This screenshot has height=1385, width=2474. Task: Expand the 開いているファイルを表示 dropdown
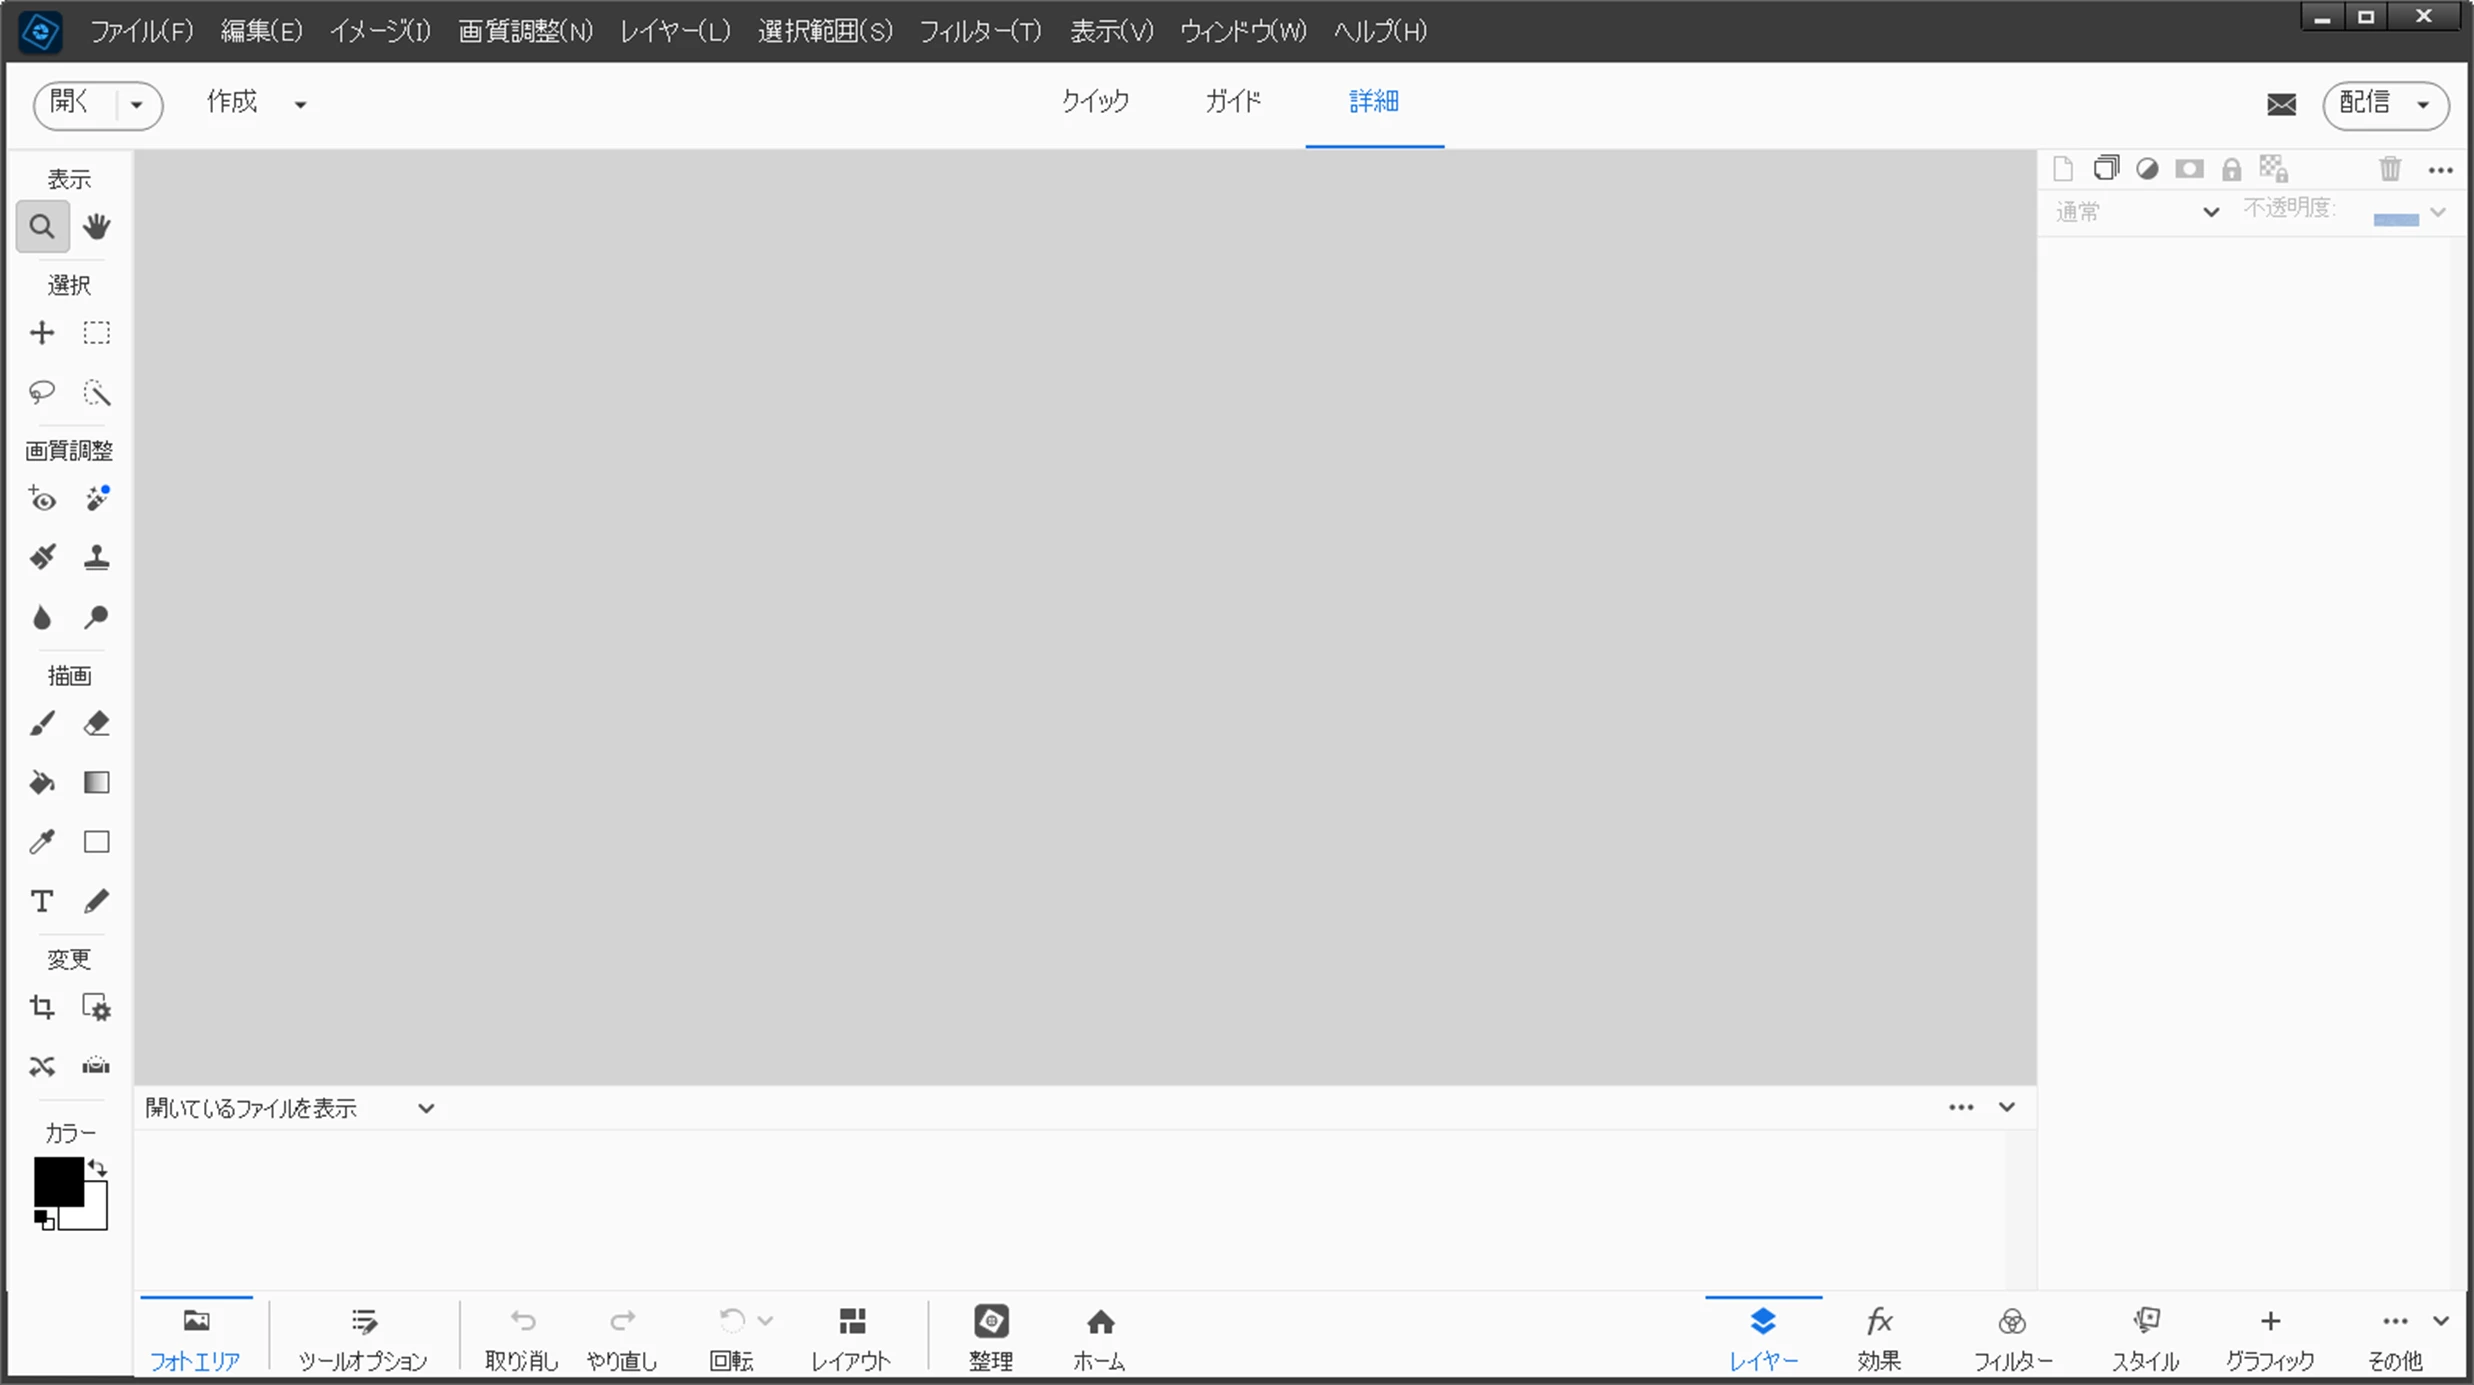(426, 1108)
